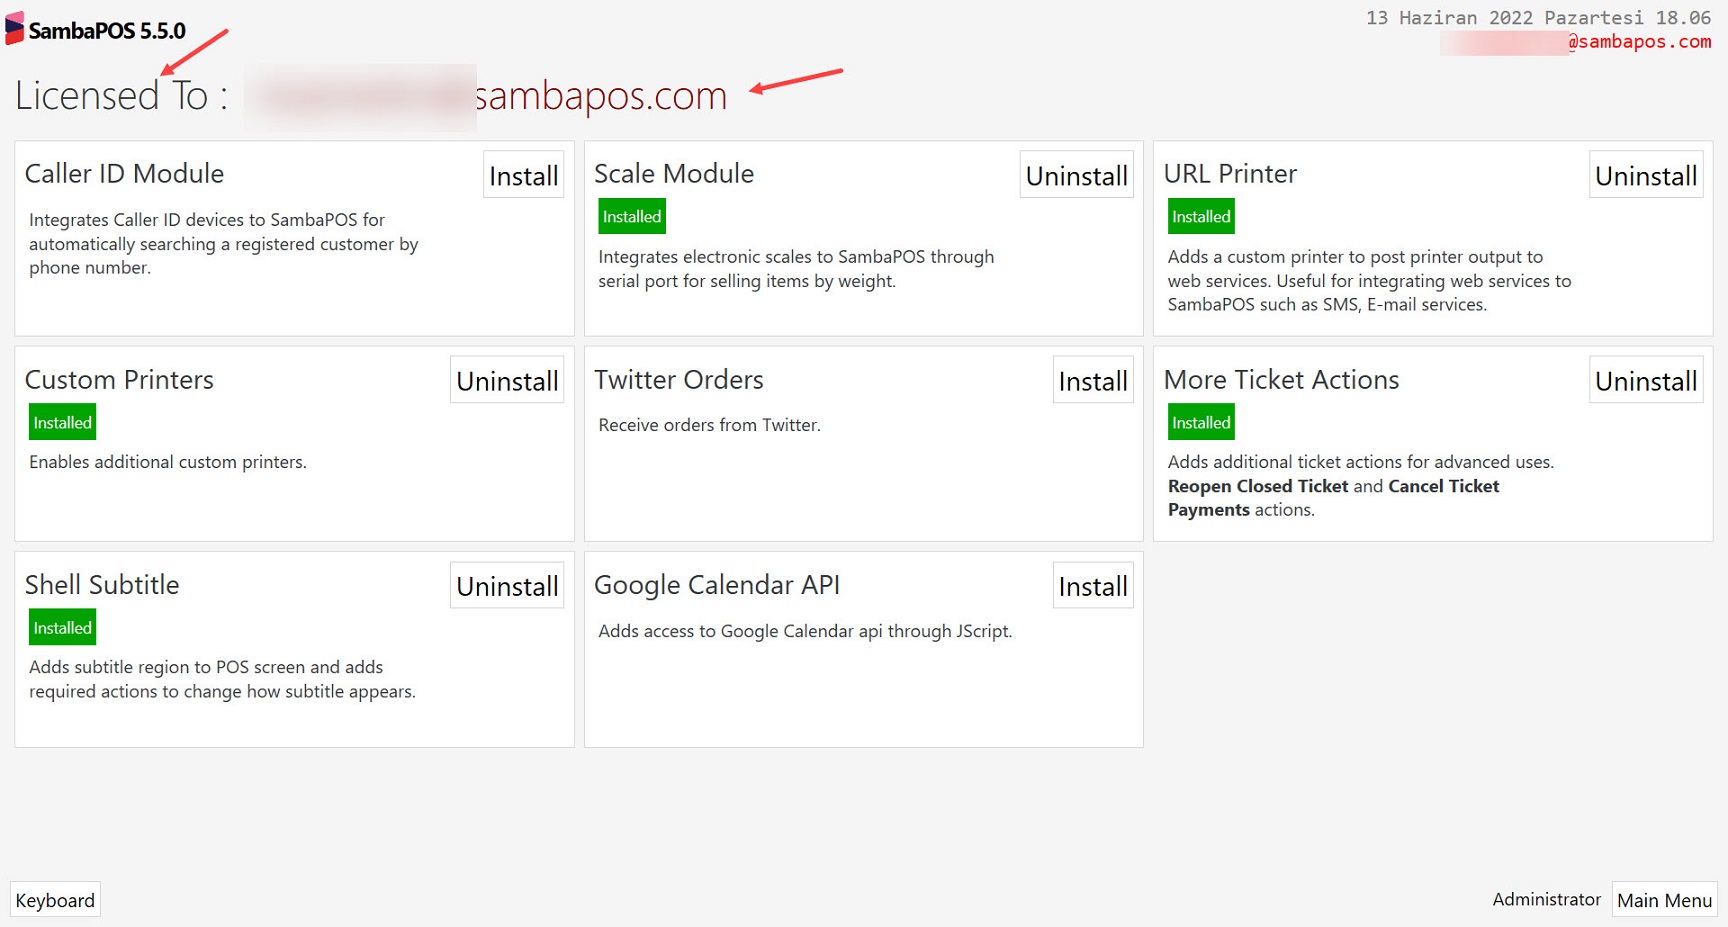Return to the Main Menu

click(1663, 899)
